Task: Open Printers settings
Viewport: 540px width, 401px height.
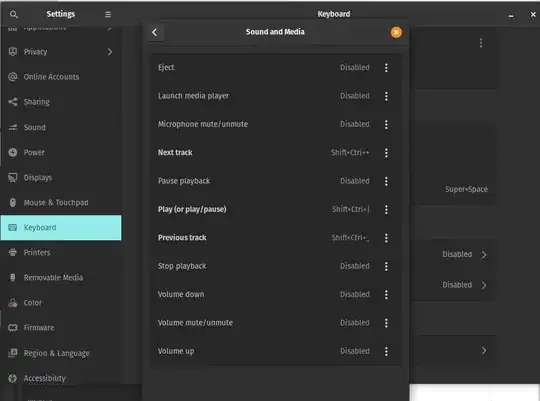Action: pos(61,253)
